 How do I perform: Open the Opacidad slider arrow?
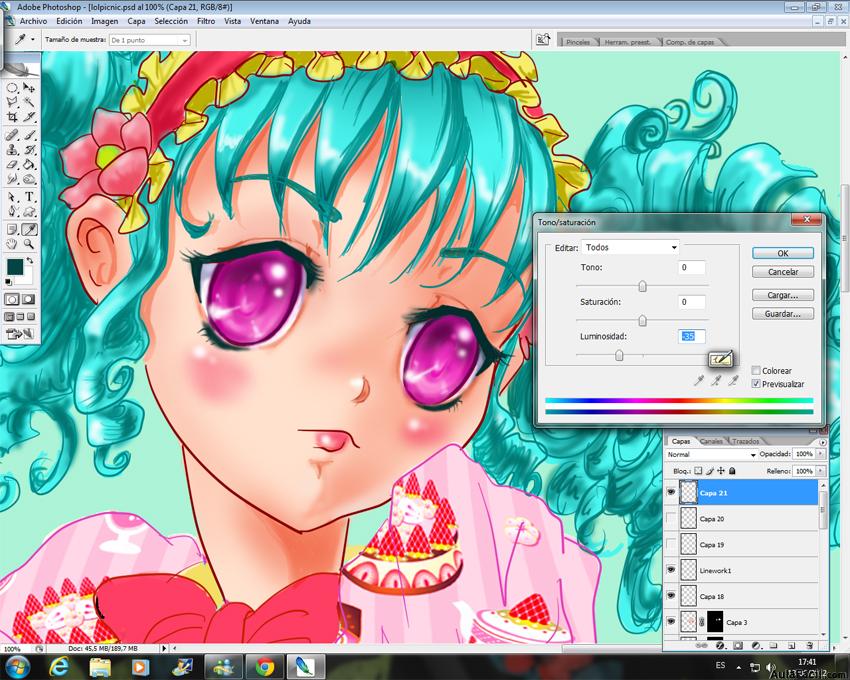820,454
